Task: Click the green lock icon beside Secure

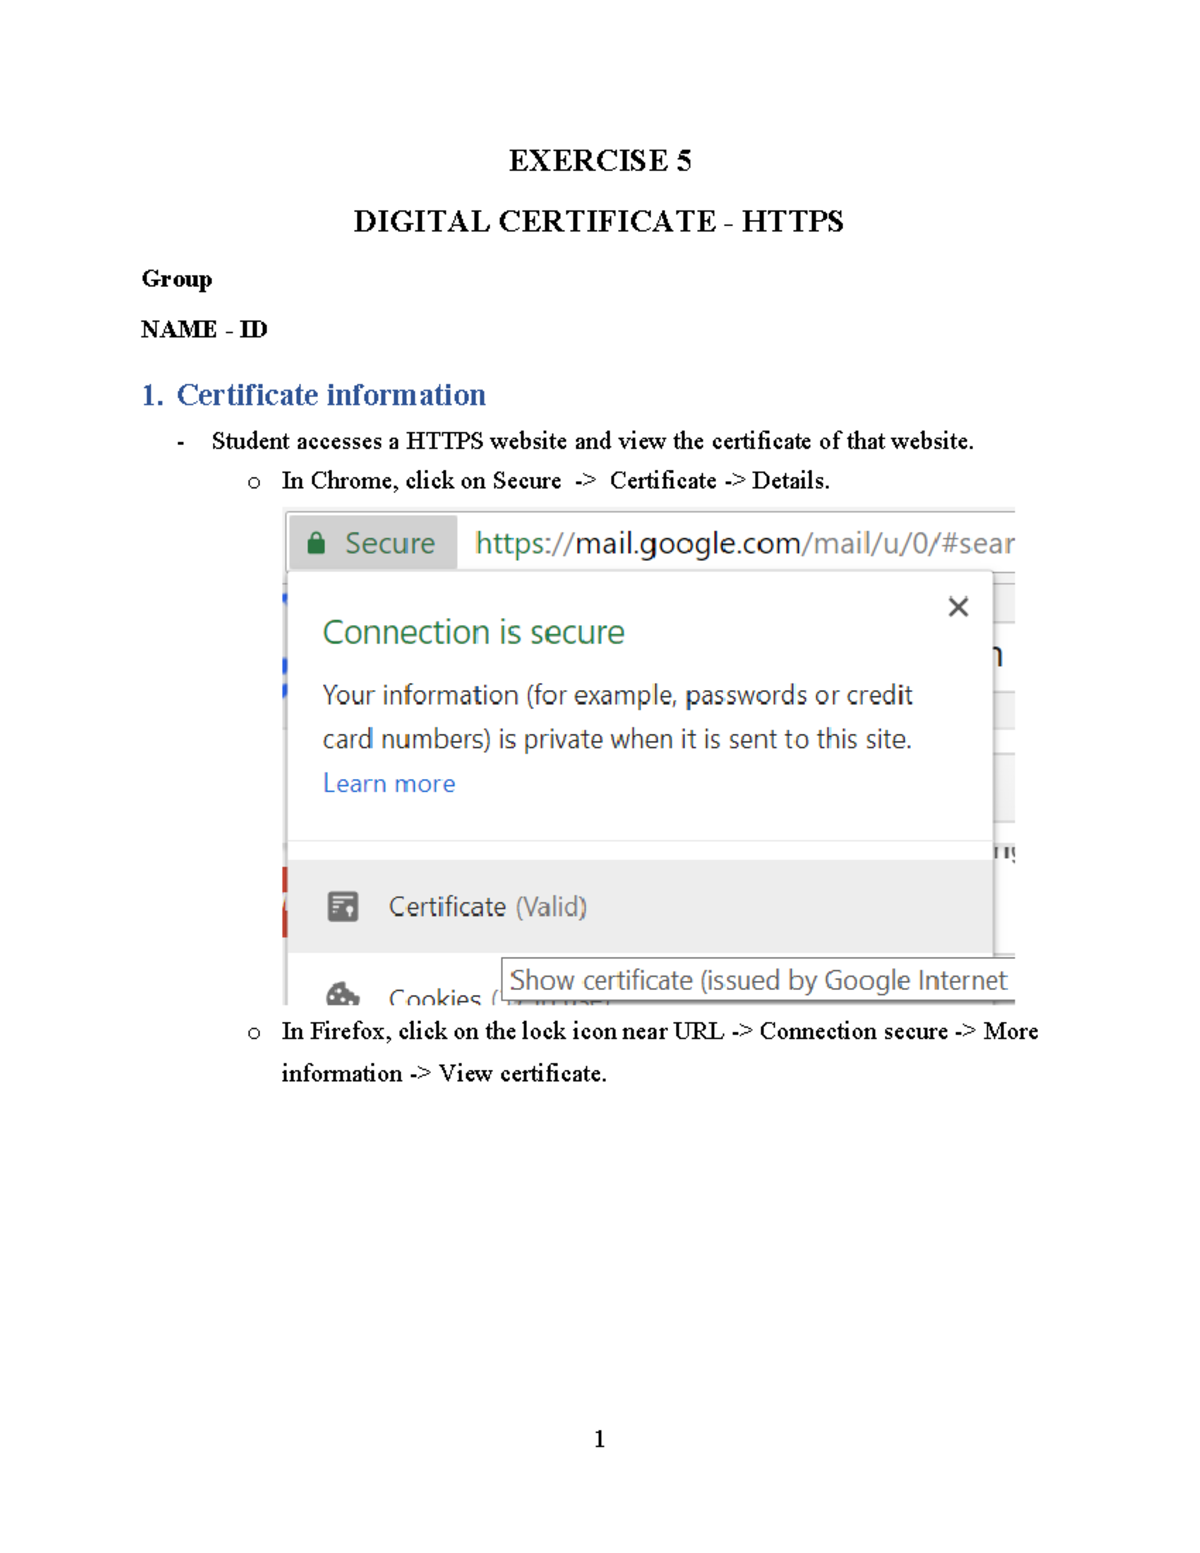Action: (316, 543)
